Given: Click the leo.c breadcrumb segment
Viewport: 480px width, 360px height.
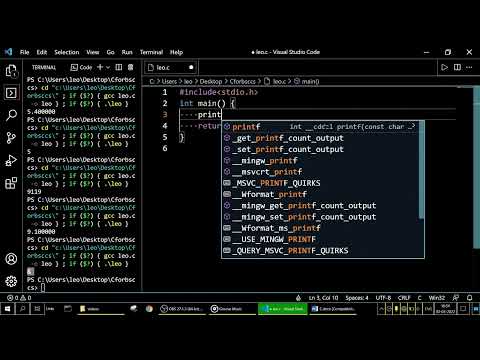Looking at the screenshot, I should click(x=275, y=81).
